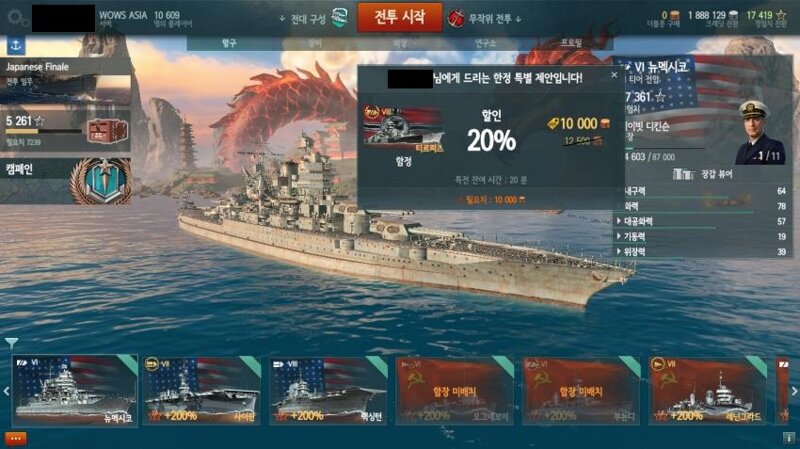This screenshot has width=800, height=449.
Task: Expand the 위장력 stat row
Action: pos(702,252)
